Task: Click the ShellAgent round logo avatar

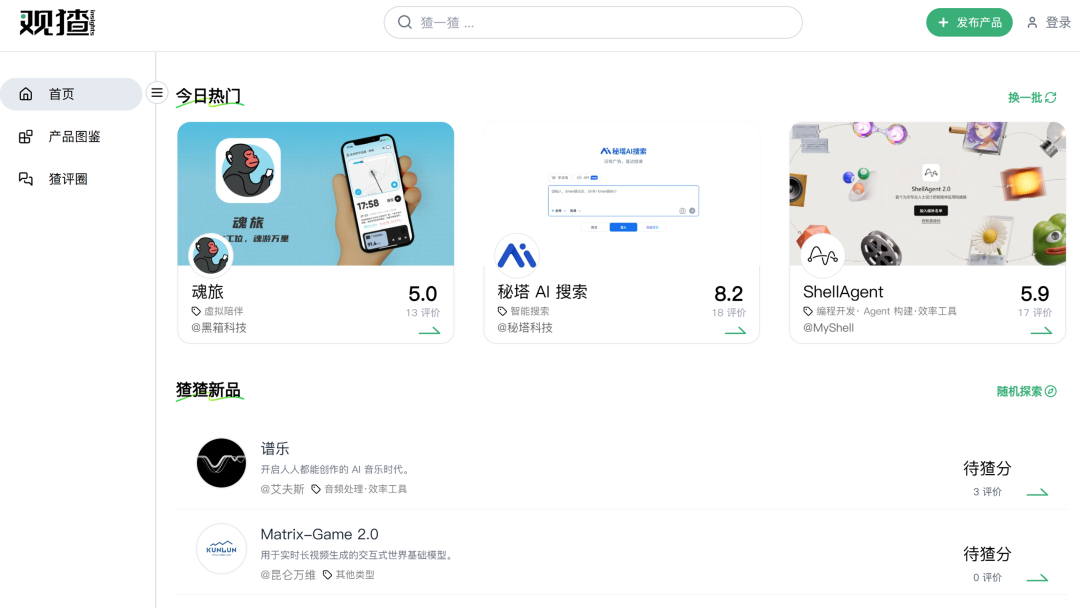Action: coord(822,255)
